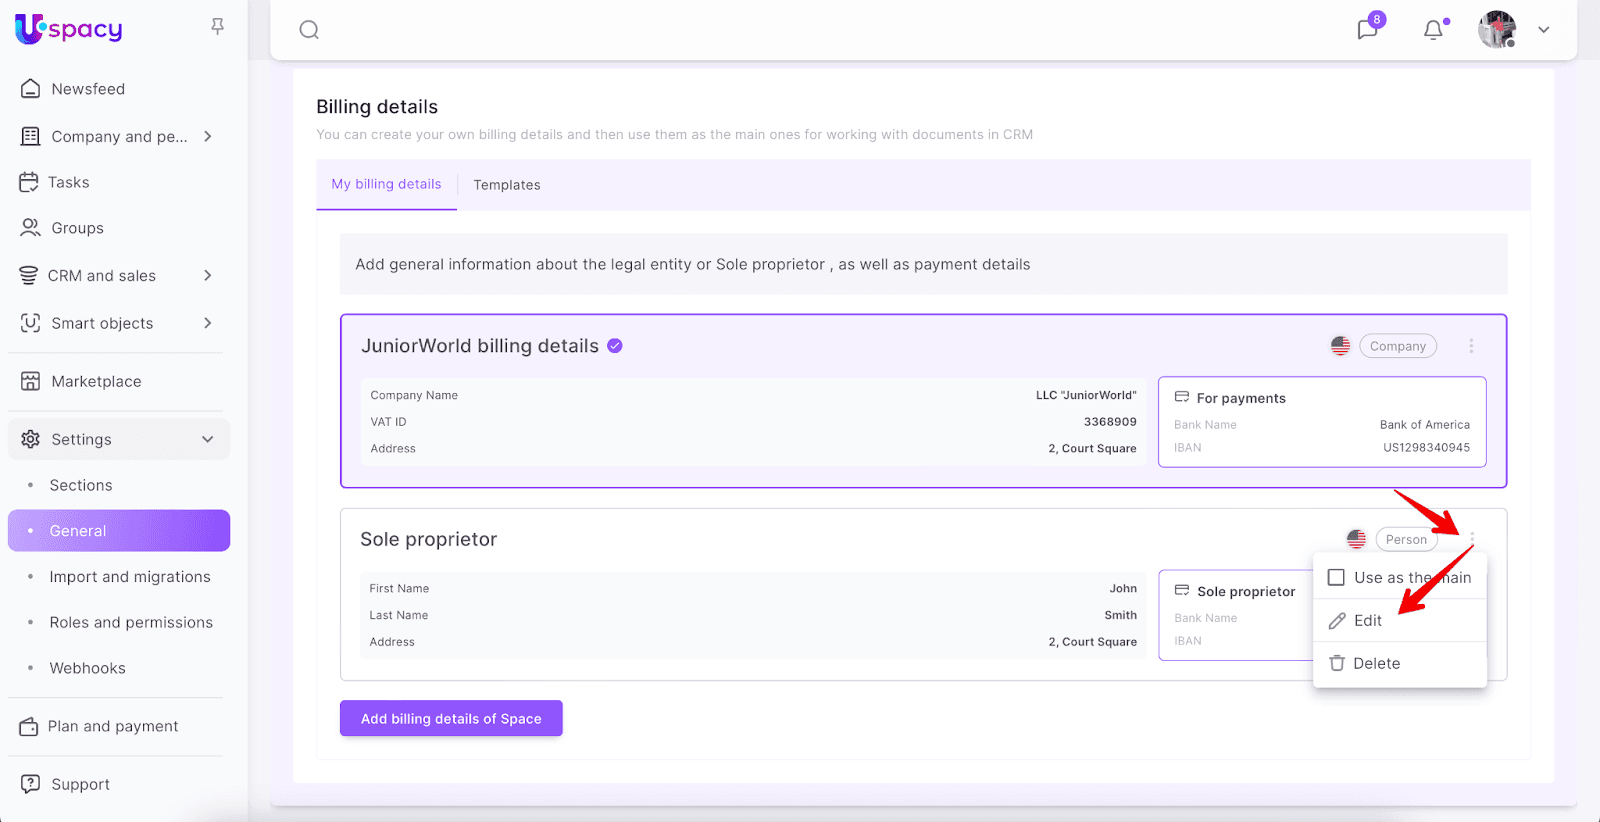Open three-dot menu on JuniorWorld card
The height and width of the screenshot is (822, 1600).
point(1471,346)
